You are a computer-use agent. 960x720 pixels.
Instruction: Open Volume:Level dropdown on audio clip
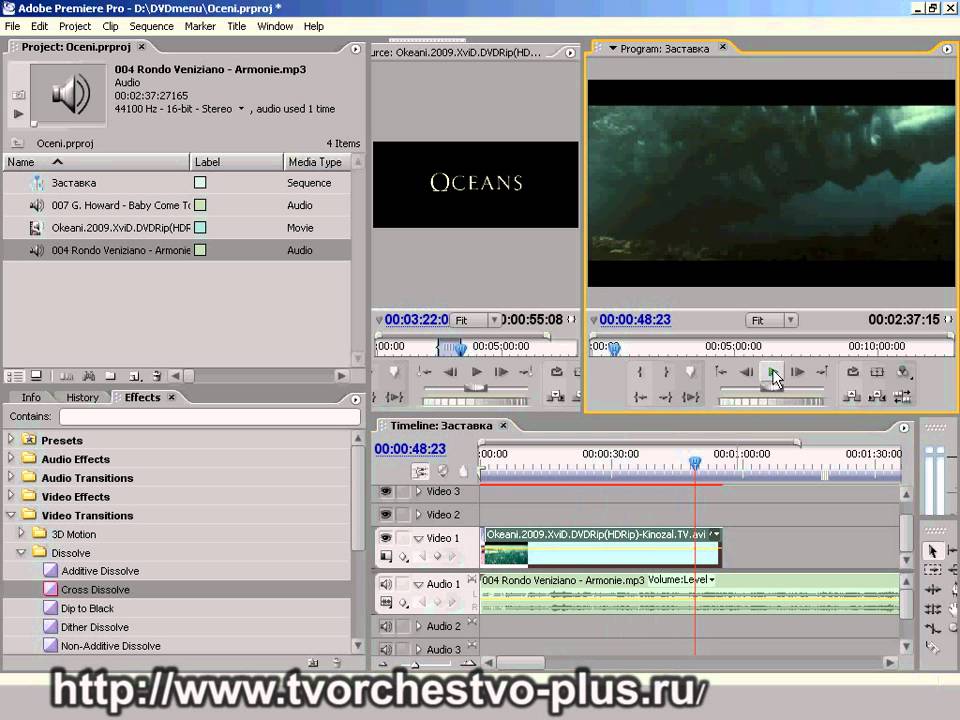[x=712, y=580]
